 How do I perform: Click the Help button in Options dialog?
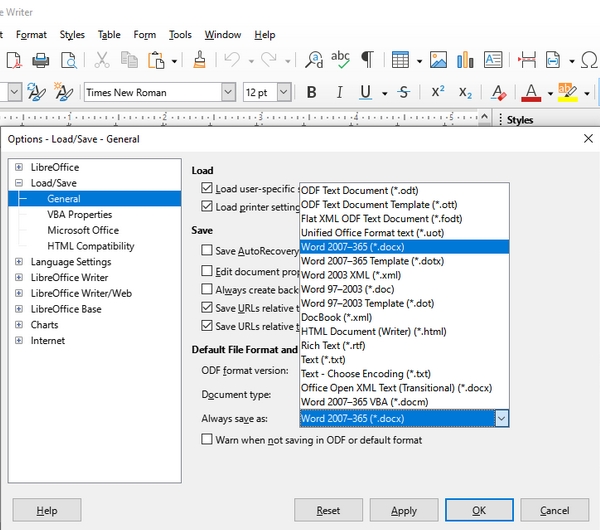(x=47, y=510)
